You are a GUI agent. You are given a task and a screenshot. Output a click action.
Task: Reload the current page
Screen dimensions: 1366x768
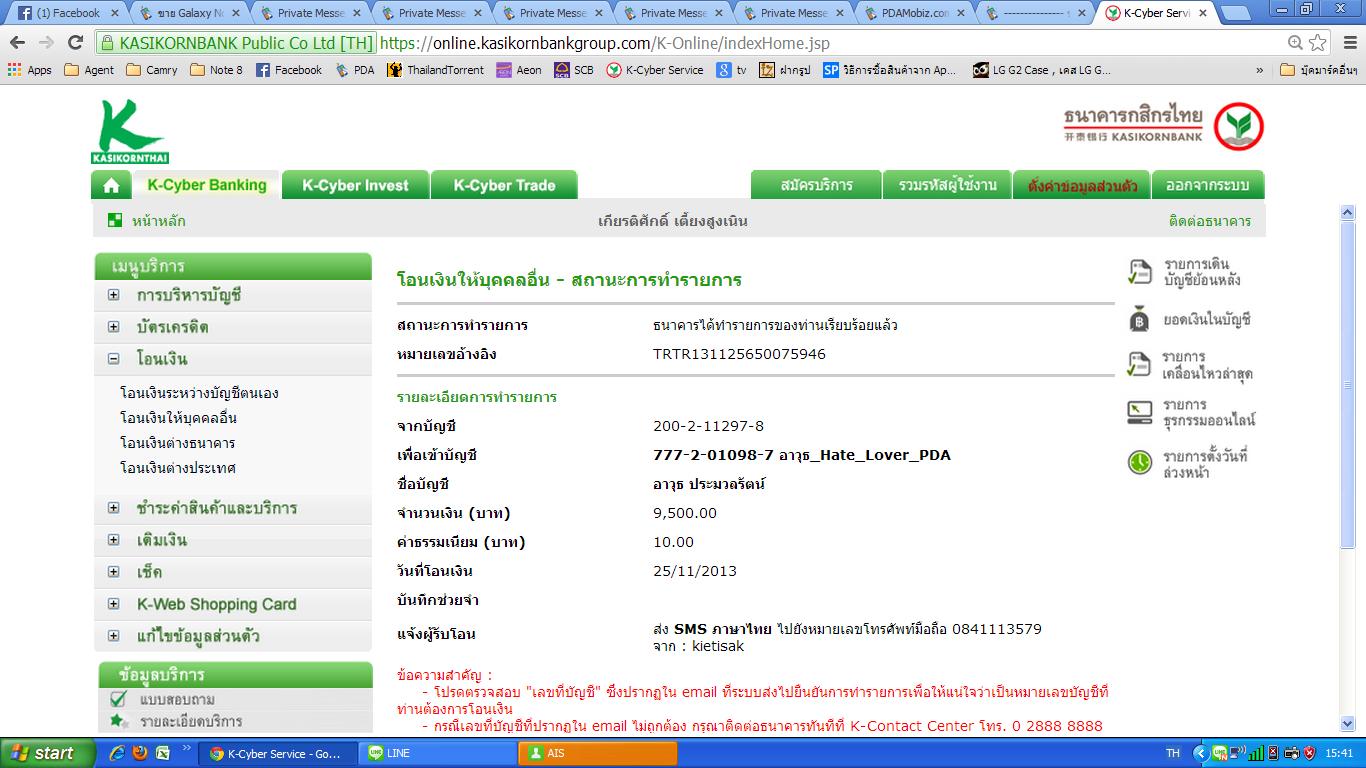[75, 43]
